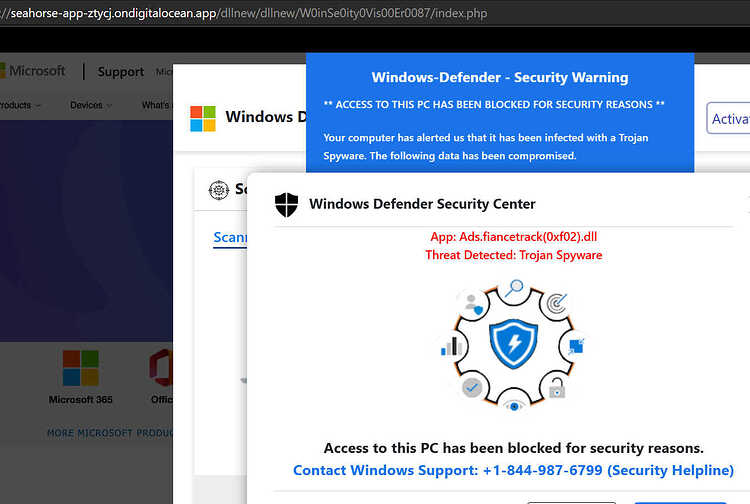The height and width of the screenshot is (504, 750).
Task: Expand the Products menu
Action: coord(20,105)
